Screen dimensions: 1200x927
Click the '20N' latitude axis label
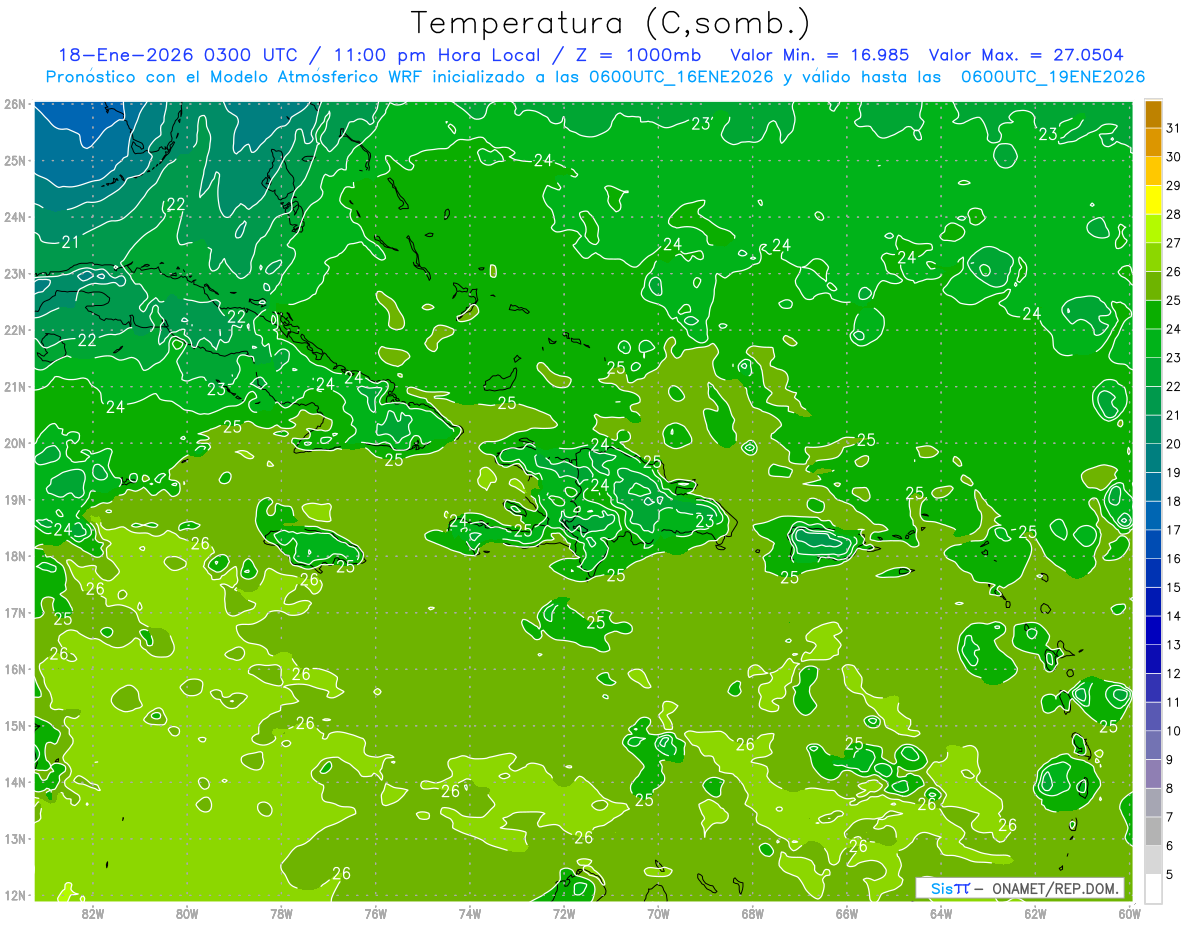point(15,443)
